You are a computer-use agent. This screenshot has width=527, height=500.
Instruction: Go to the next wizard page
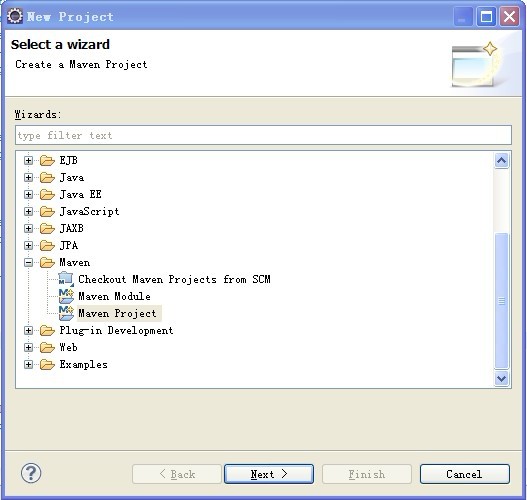269,474
